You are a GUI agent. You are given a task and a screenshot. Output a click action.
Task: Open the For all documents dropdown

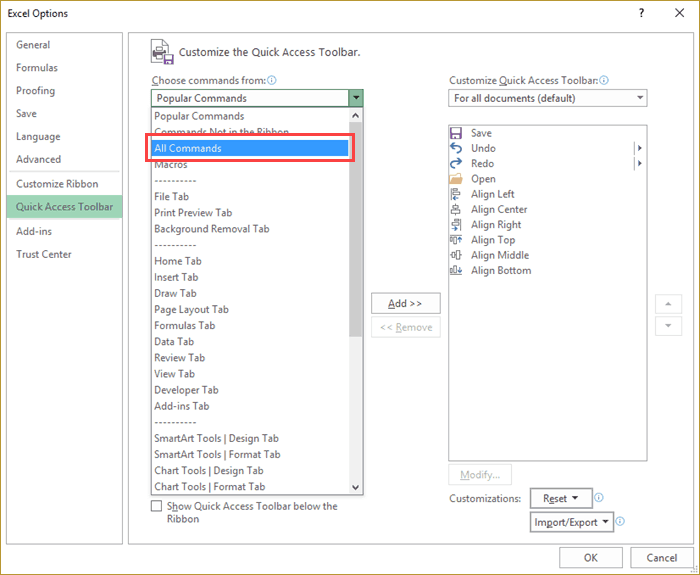coord(548,98)
